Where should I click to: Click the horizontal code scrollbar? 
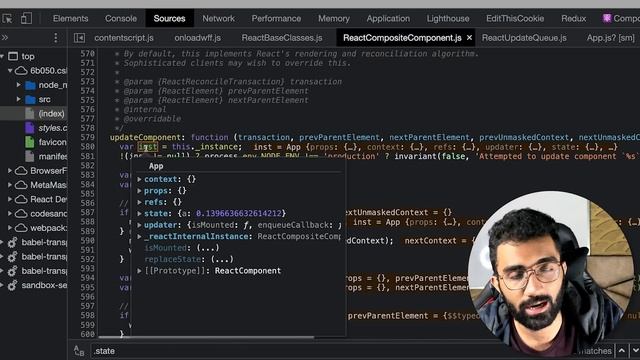click(207, 338)
